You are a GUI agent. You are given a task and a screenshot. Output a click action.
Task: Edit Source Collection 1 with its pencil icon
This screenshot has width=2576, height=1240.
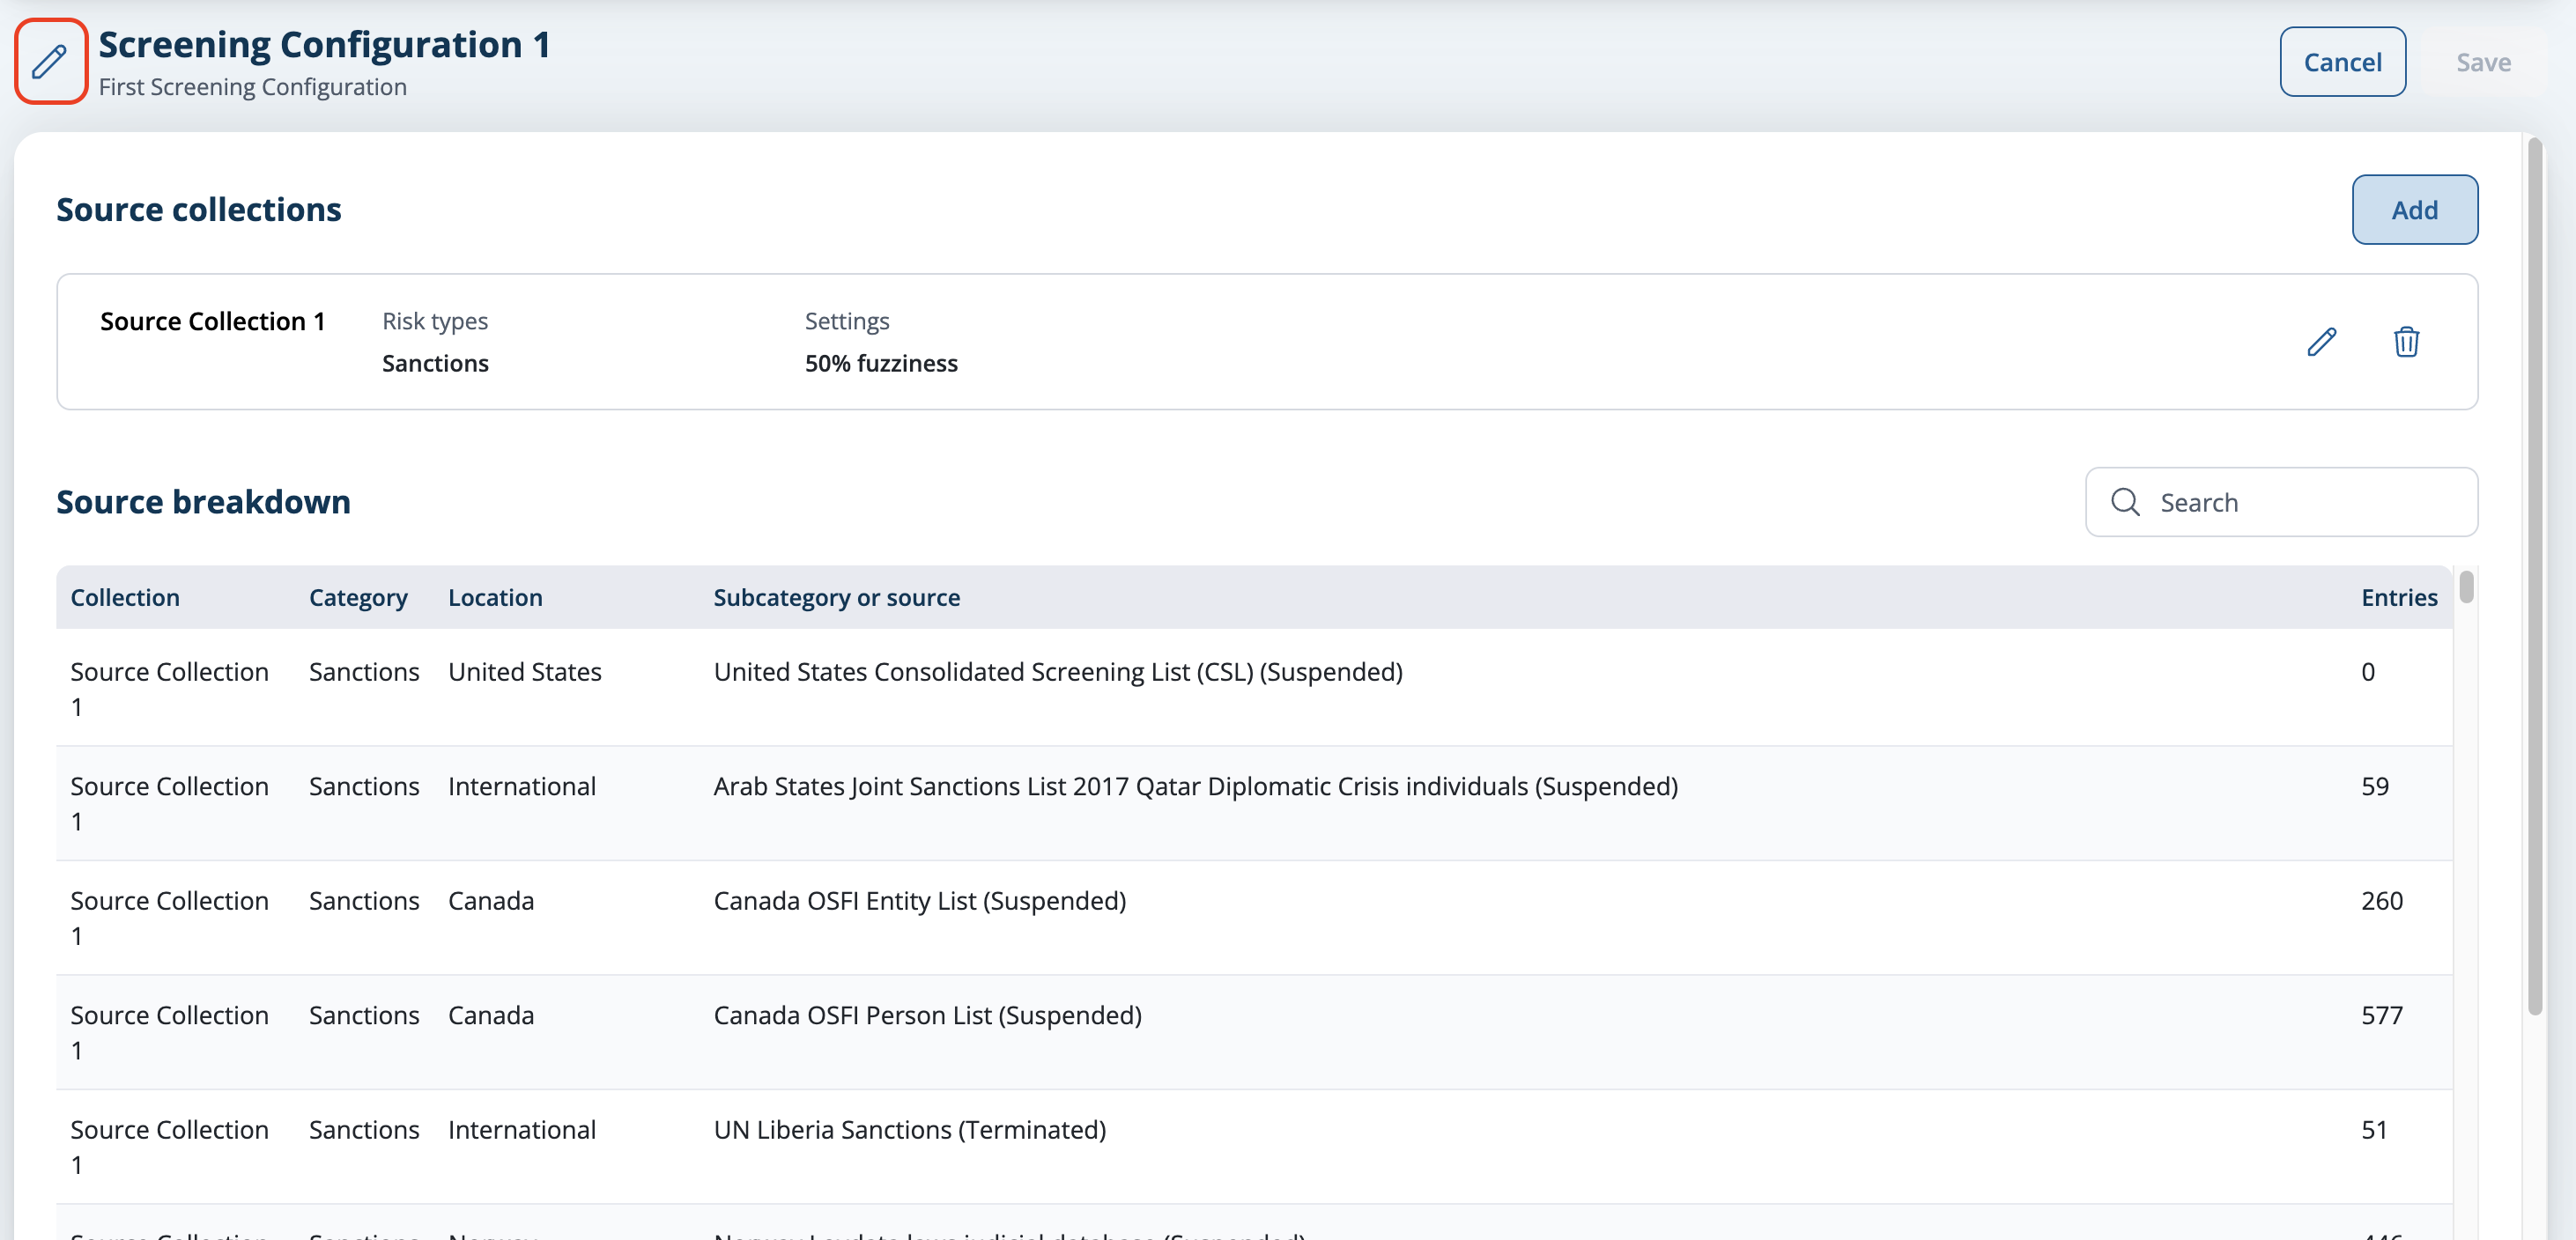(2321, 342)
